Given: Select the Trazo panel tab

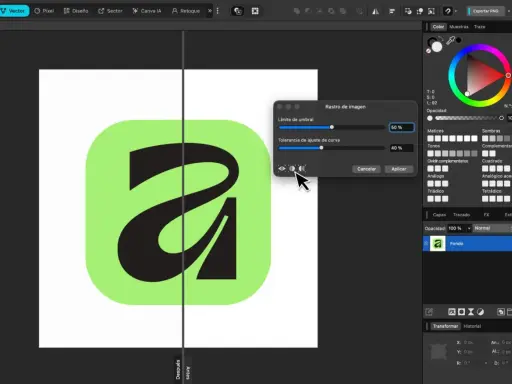Looking at the screenshot, I should [x=479, y=27].
